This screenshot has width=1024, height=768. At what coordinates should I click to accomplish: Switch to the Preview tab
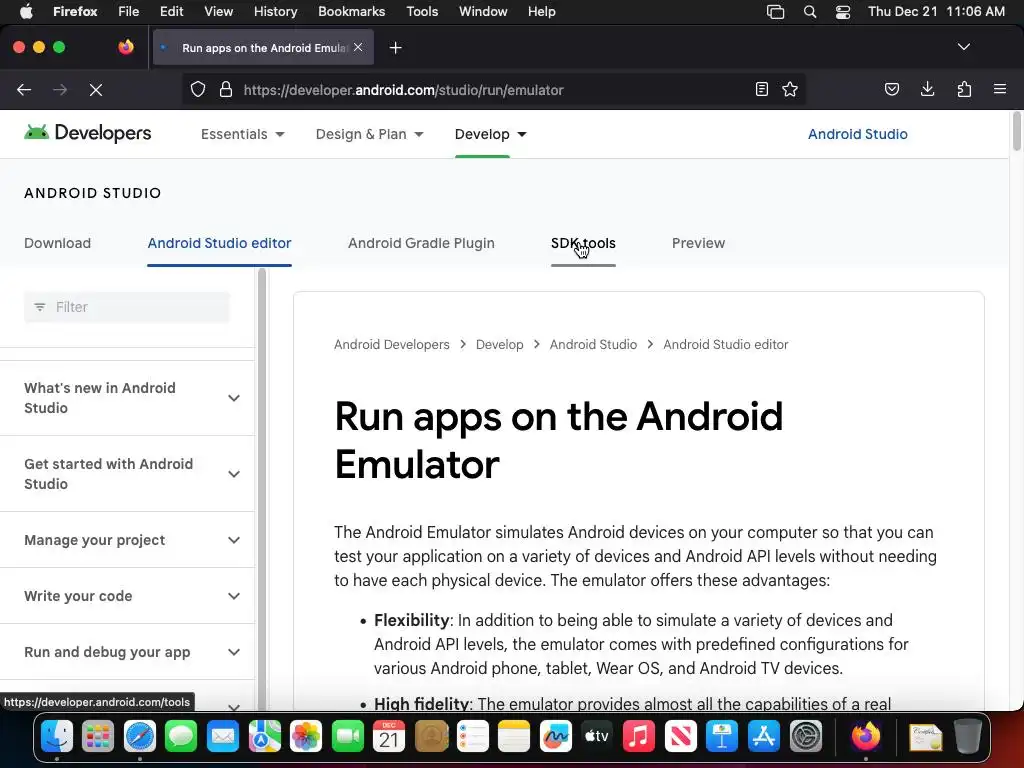pos(698,243)
